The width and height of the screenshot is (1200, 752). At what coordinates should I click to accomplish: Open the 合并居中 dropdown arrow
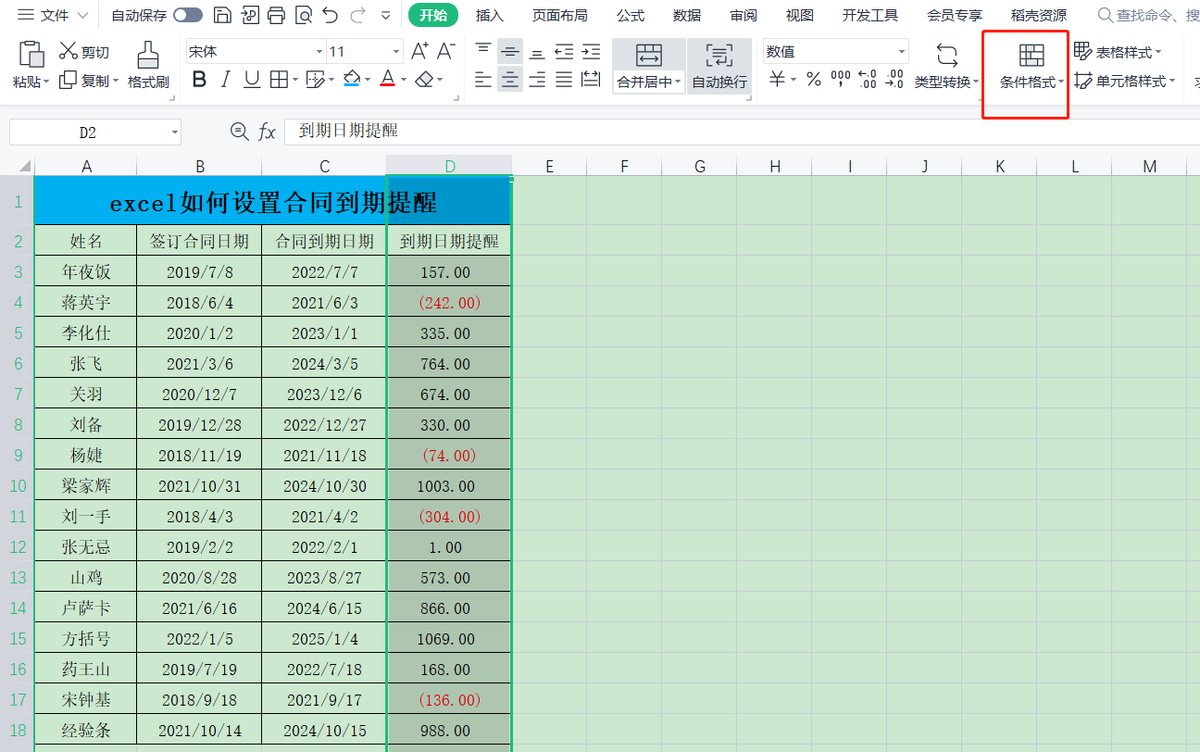coord(678,82)
